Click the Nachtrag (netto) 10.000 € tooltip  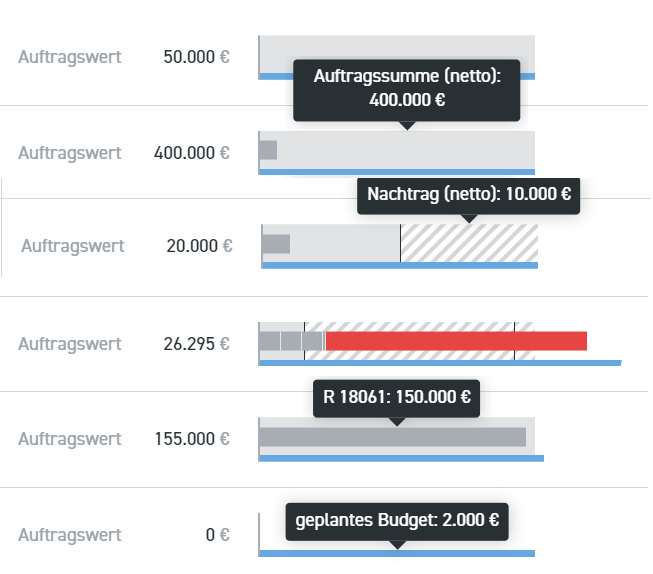[469, 194]
